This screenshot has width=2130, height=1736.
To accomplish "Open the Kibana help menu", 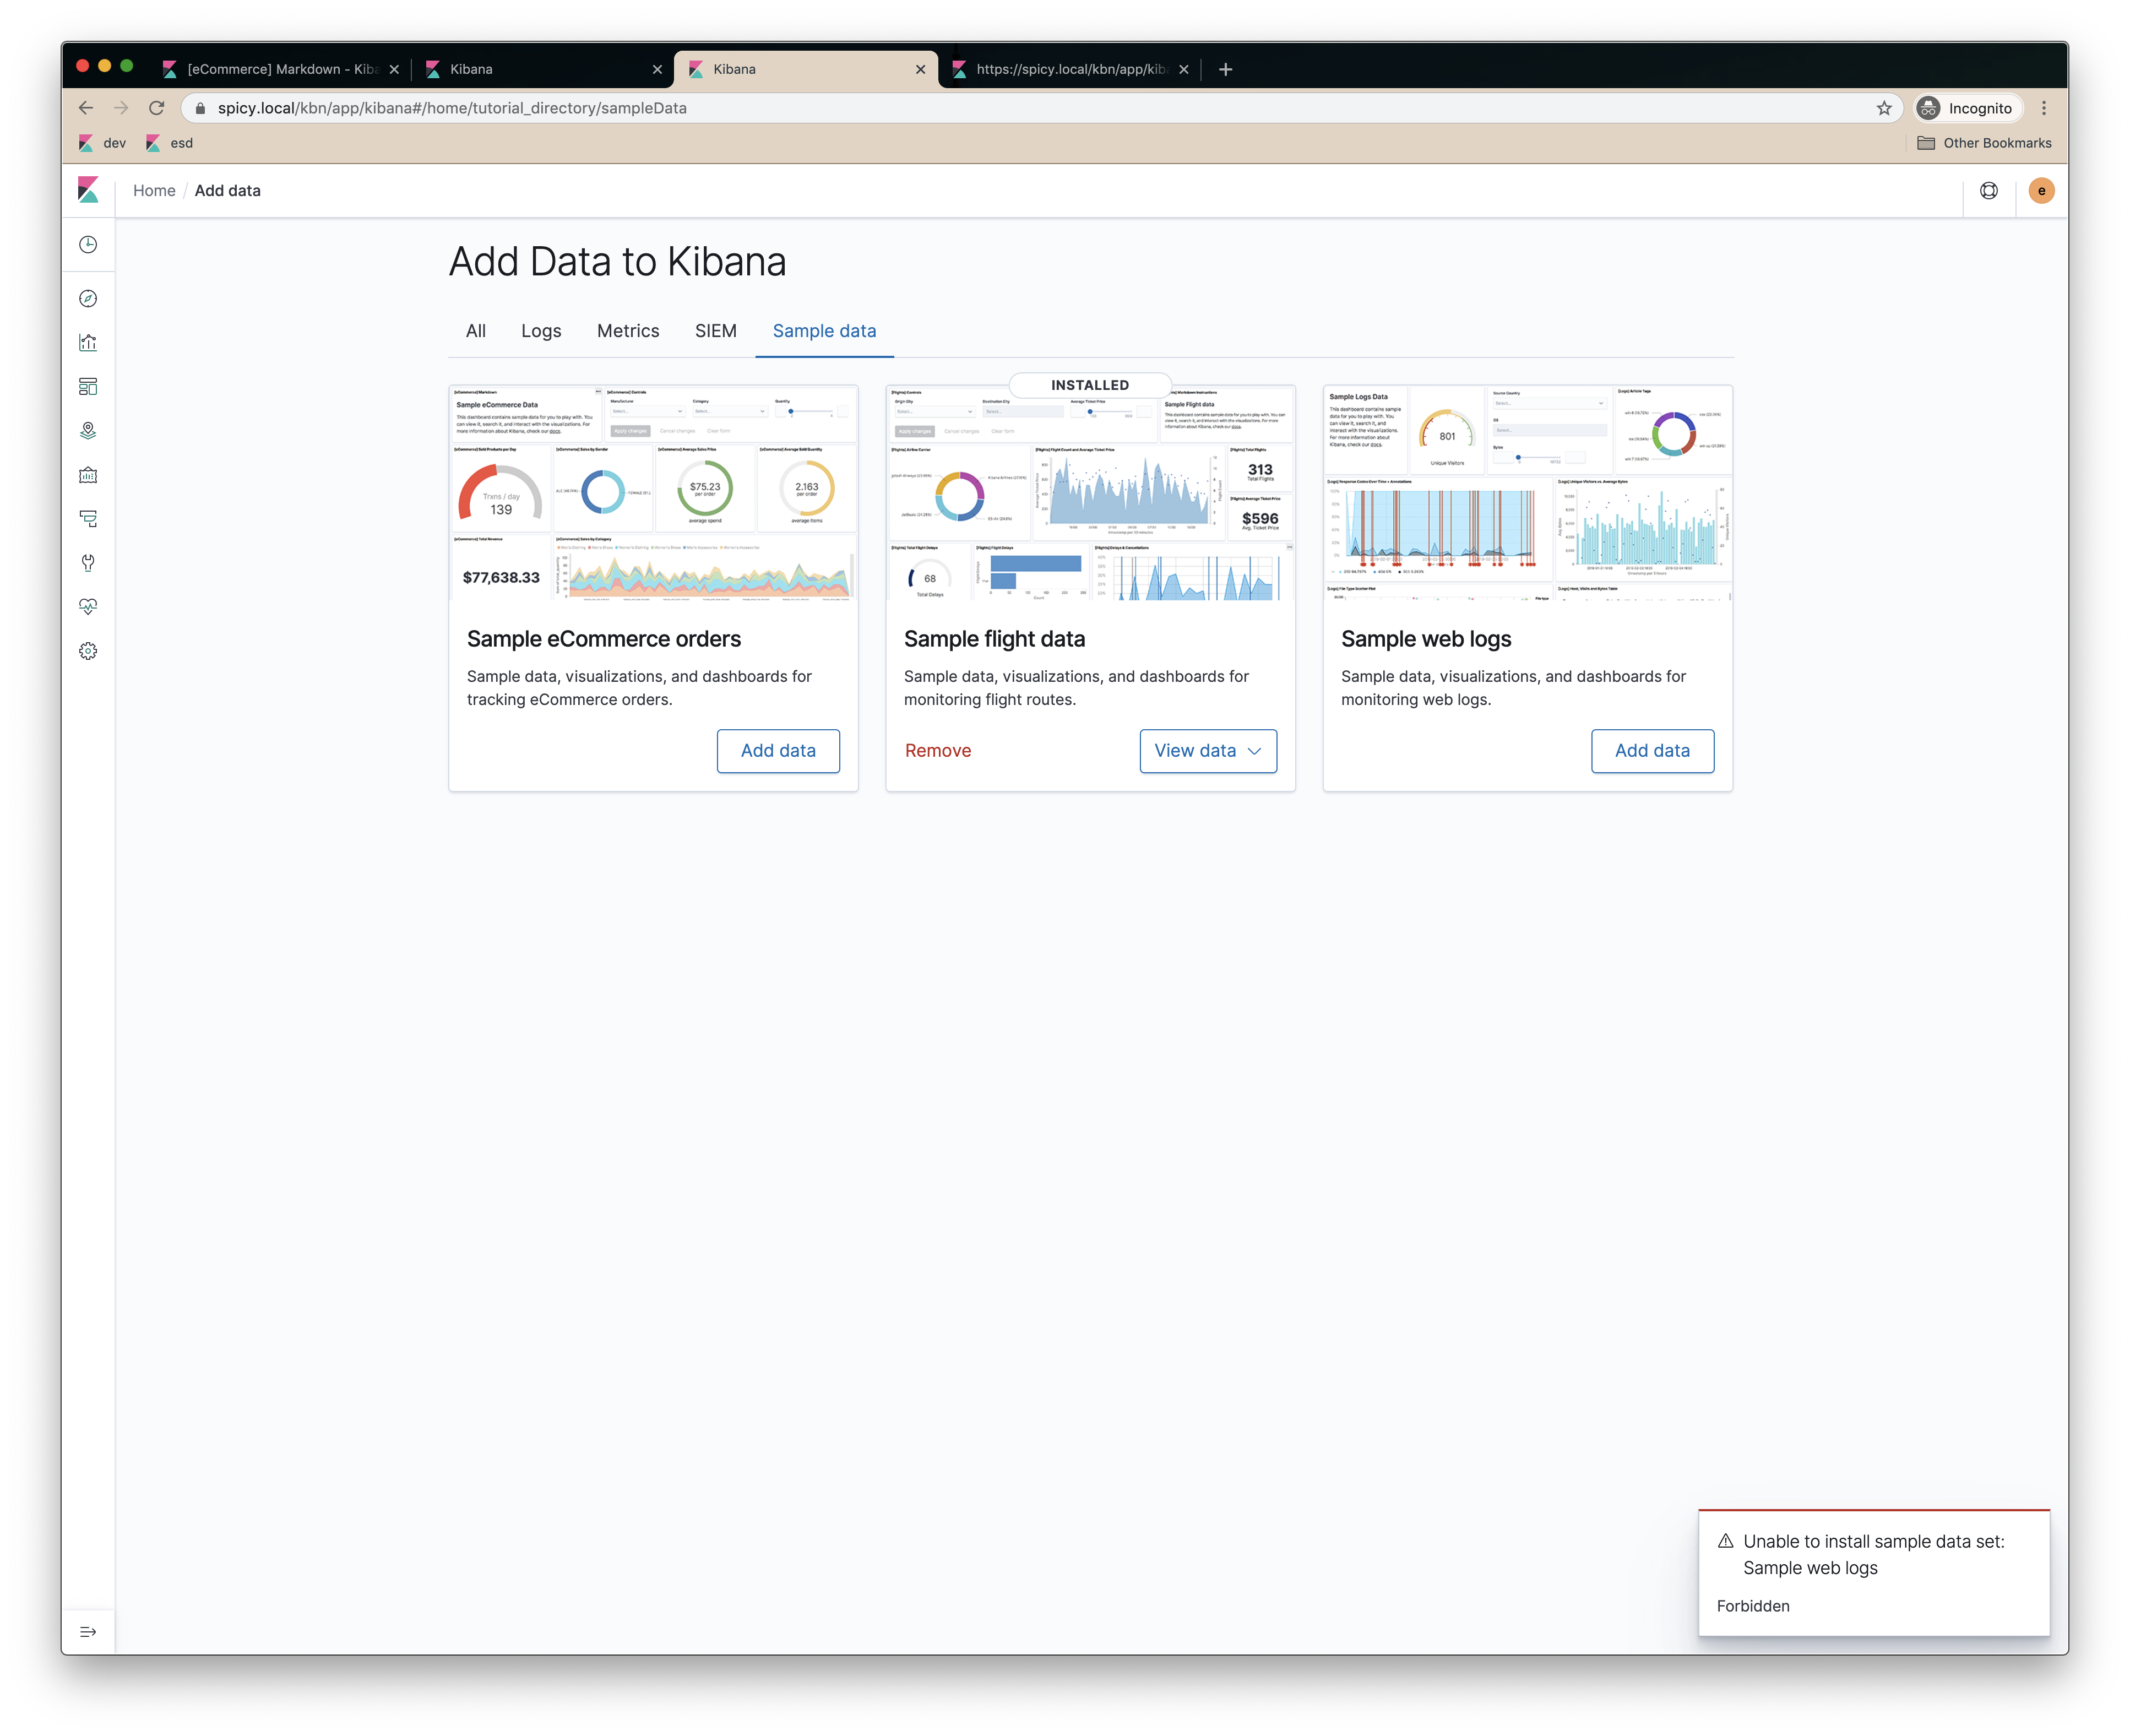I will [1989, 190].
